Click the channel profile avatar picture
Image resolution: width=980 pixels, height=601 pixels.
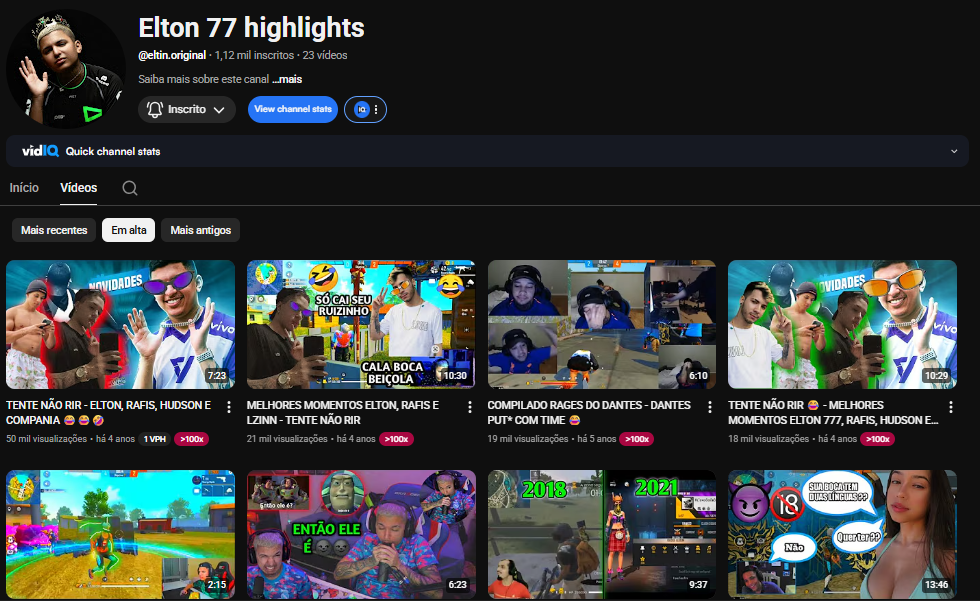(x=65, y=69)
